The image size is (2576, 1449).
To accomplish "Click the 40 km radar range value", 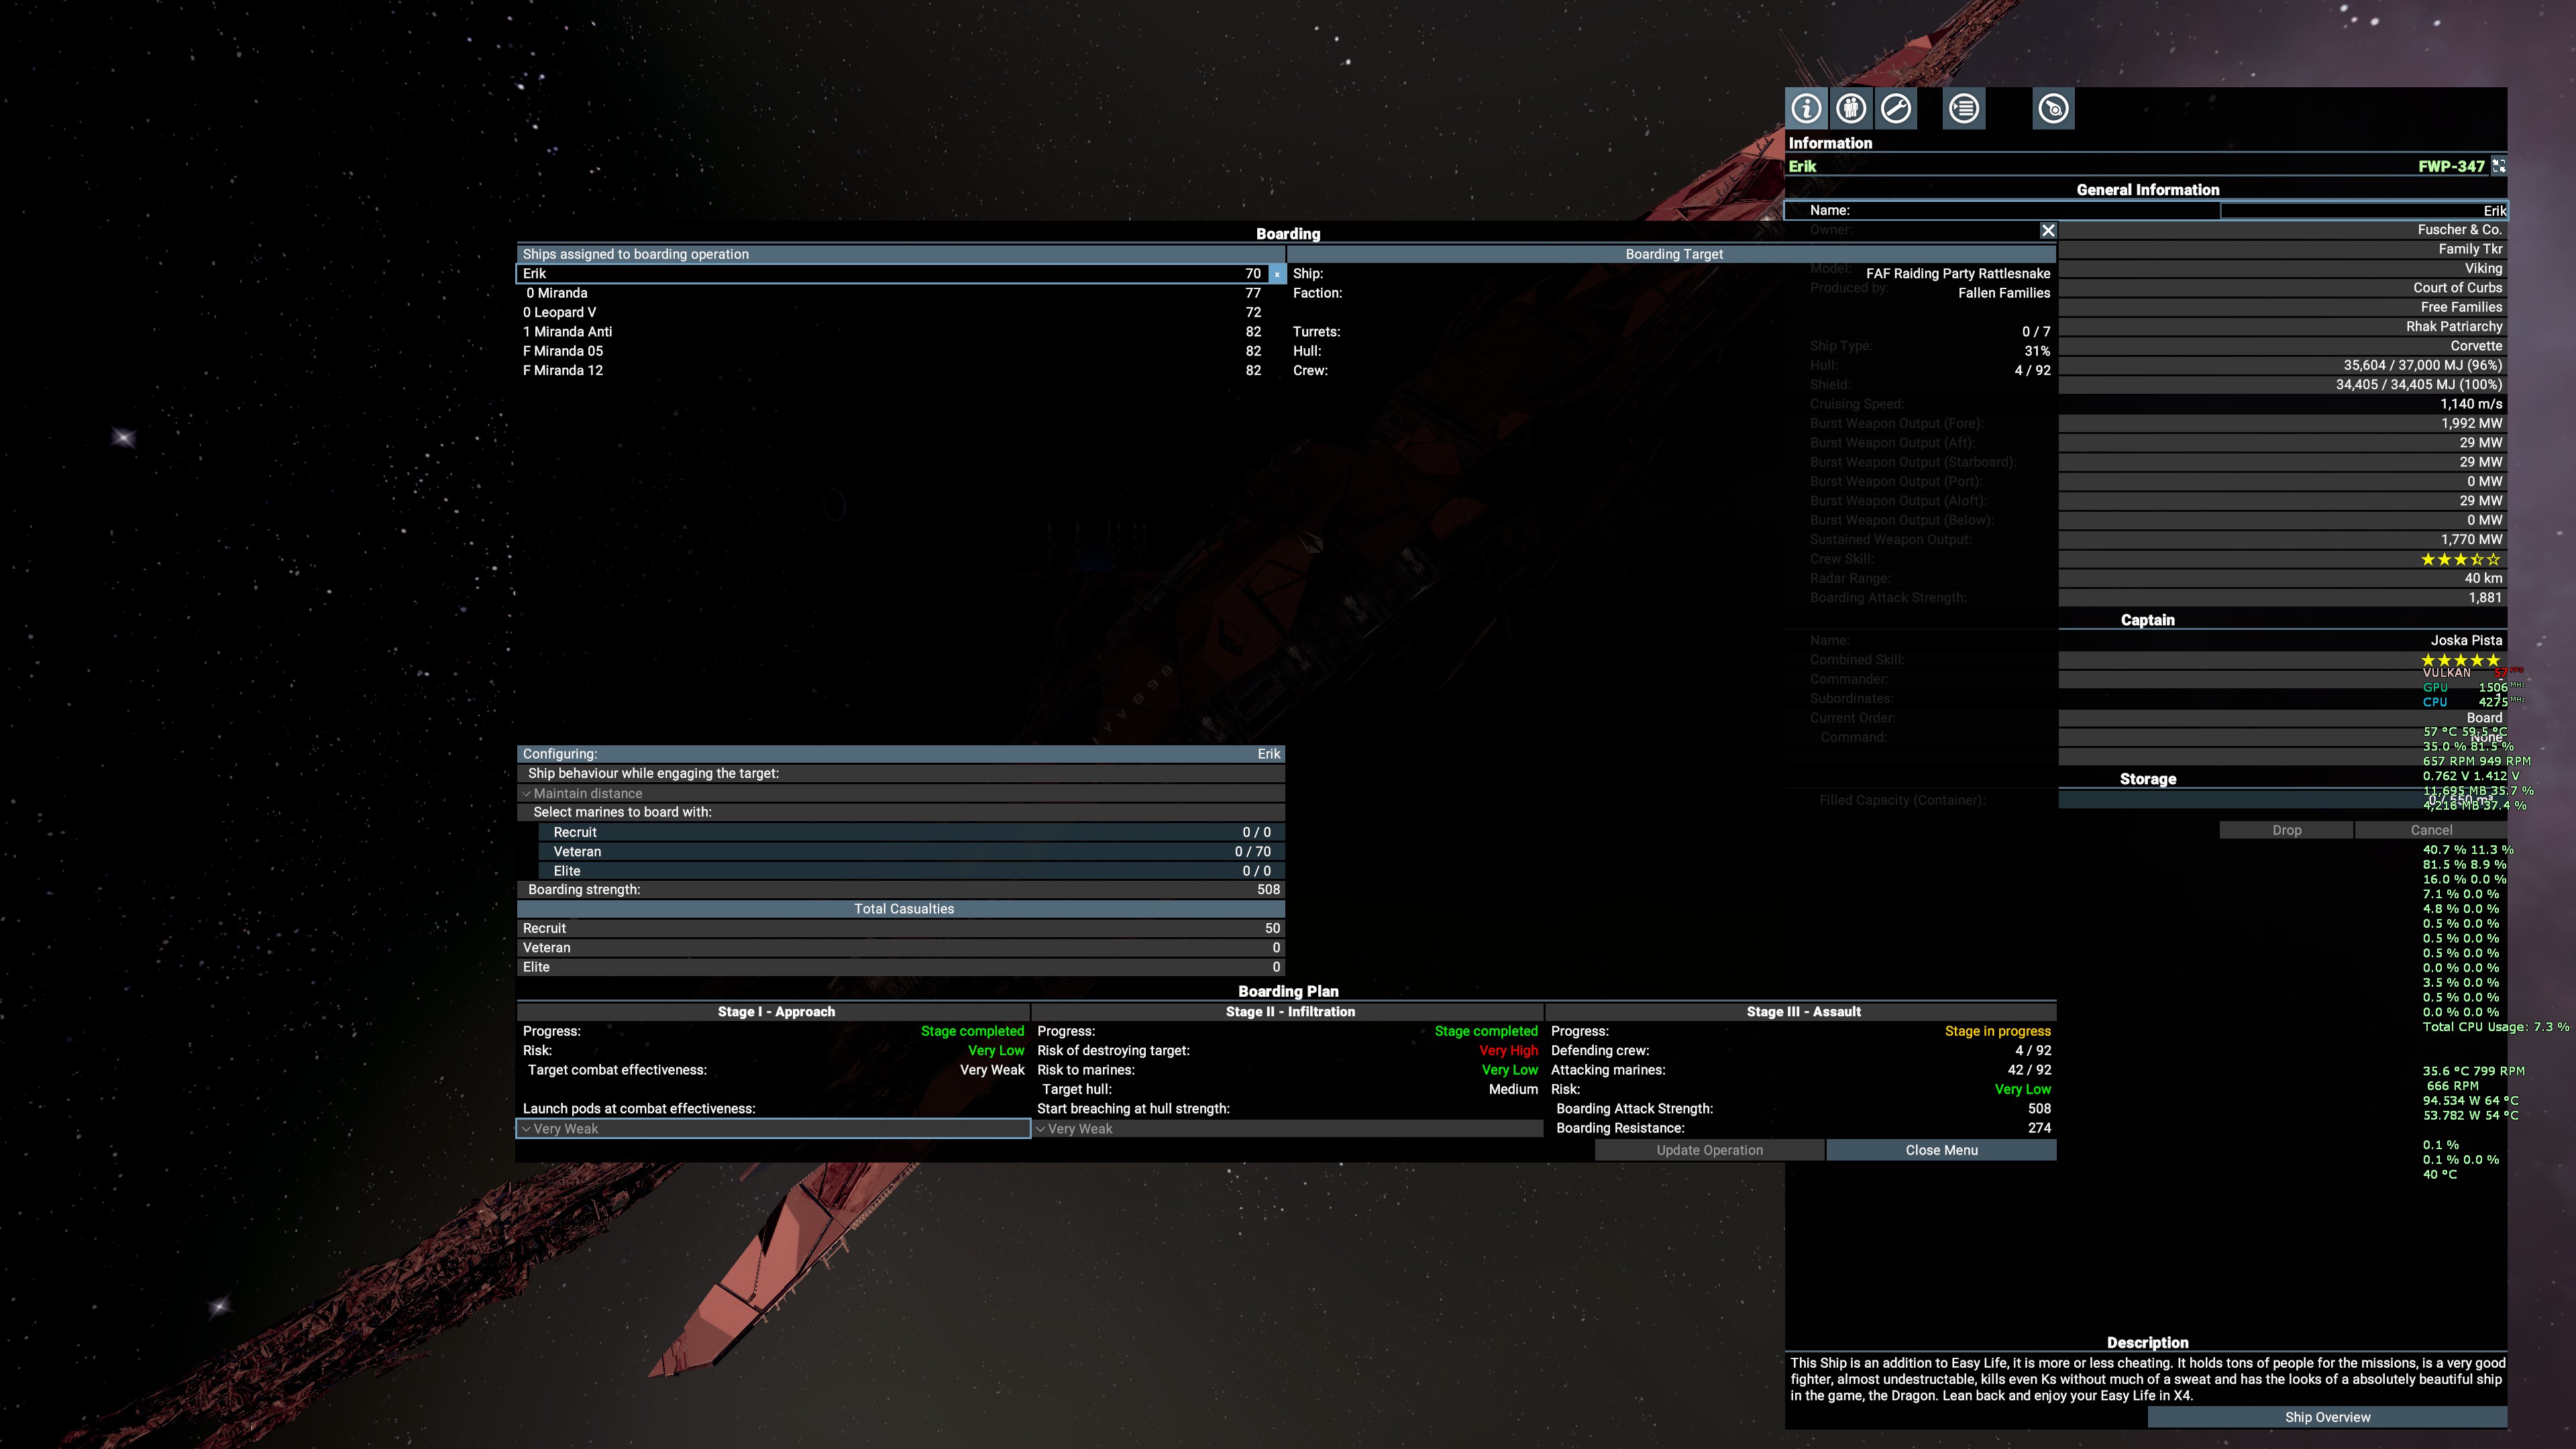I will [2483, 579].
